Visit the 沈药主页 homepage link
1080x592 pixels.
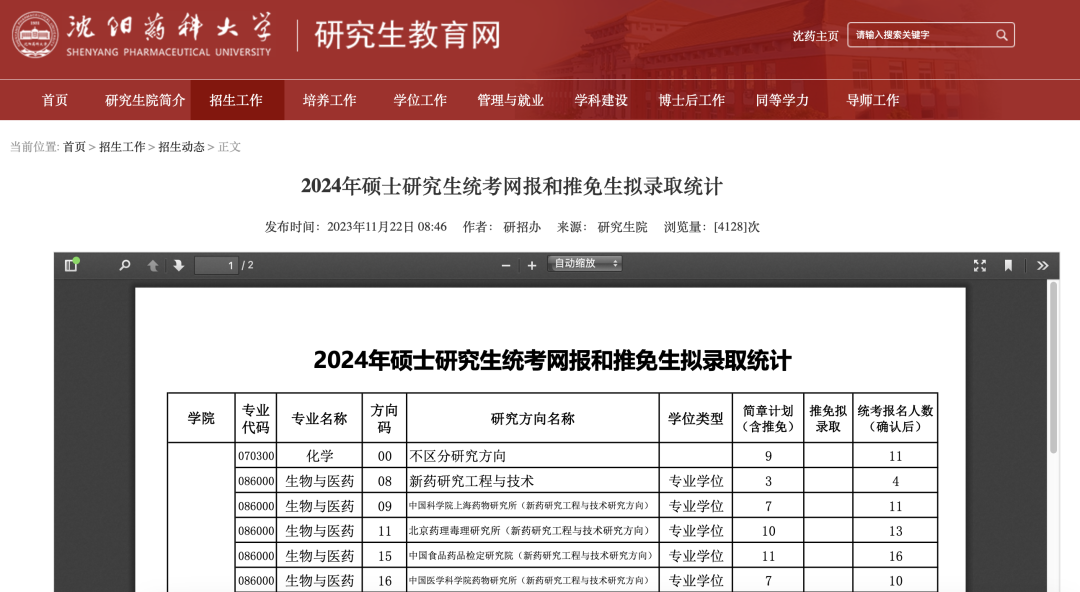click(x=815, y=34)
